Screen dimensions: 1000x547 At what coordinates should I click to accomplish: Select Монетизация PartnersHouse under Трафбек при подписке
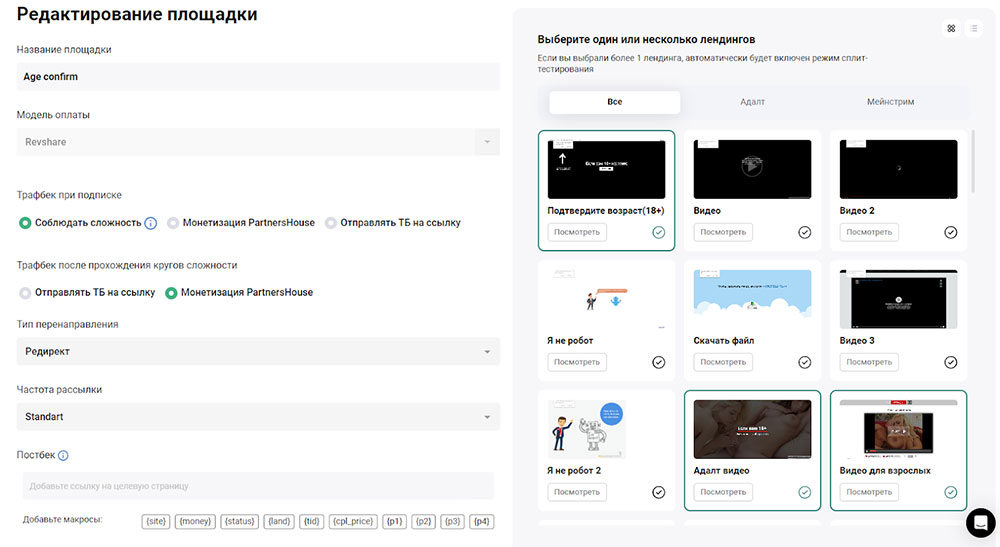(x=174, y=223)
